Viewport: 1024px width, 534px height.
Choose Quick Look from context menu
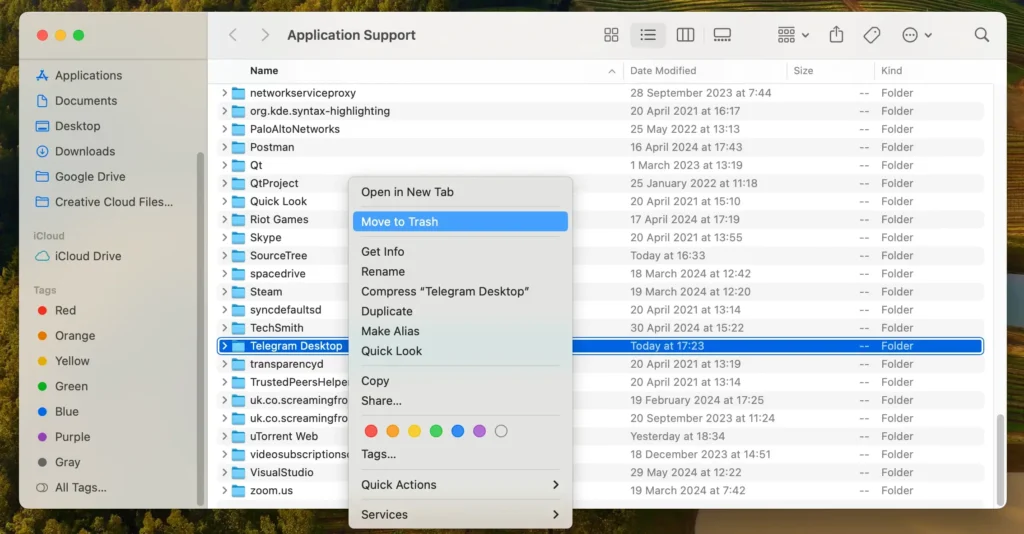[x=460, y=351]
